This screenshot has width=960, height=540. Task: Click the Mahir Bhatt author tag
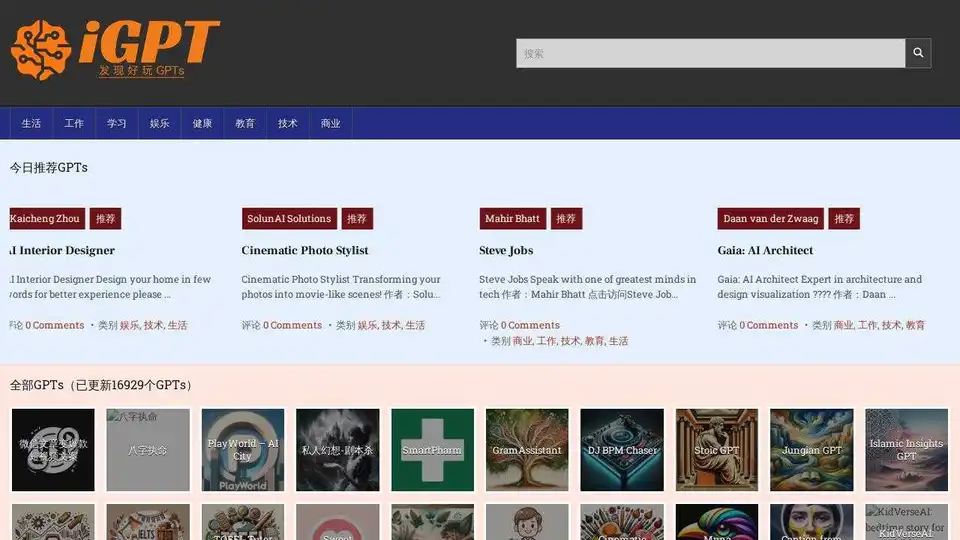tap(512, 219)
